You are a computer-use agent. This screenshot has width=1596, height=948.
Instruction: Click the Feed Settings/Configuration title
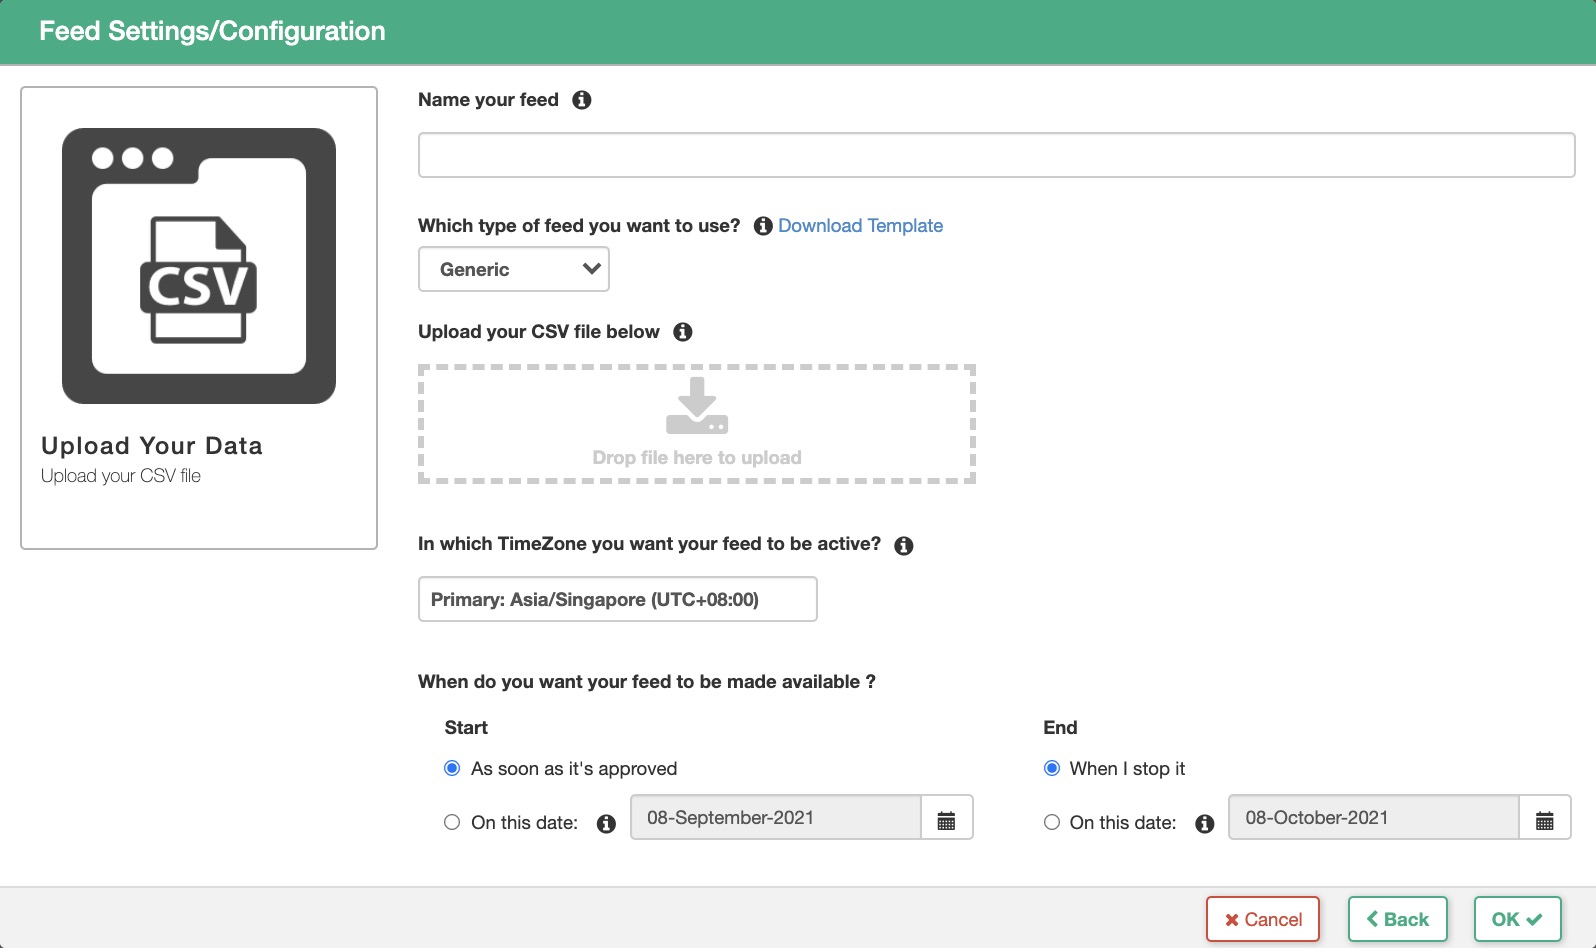point(212,31)
